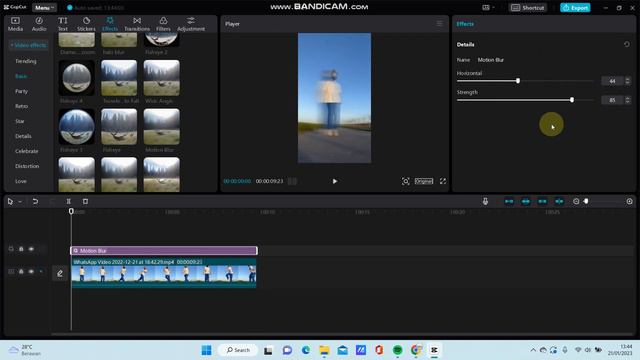Open the Shortcut panel

tap(527, 7)
